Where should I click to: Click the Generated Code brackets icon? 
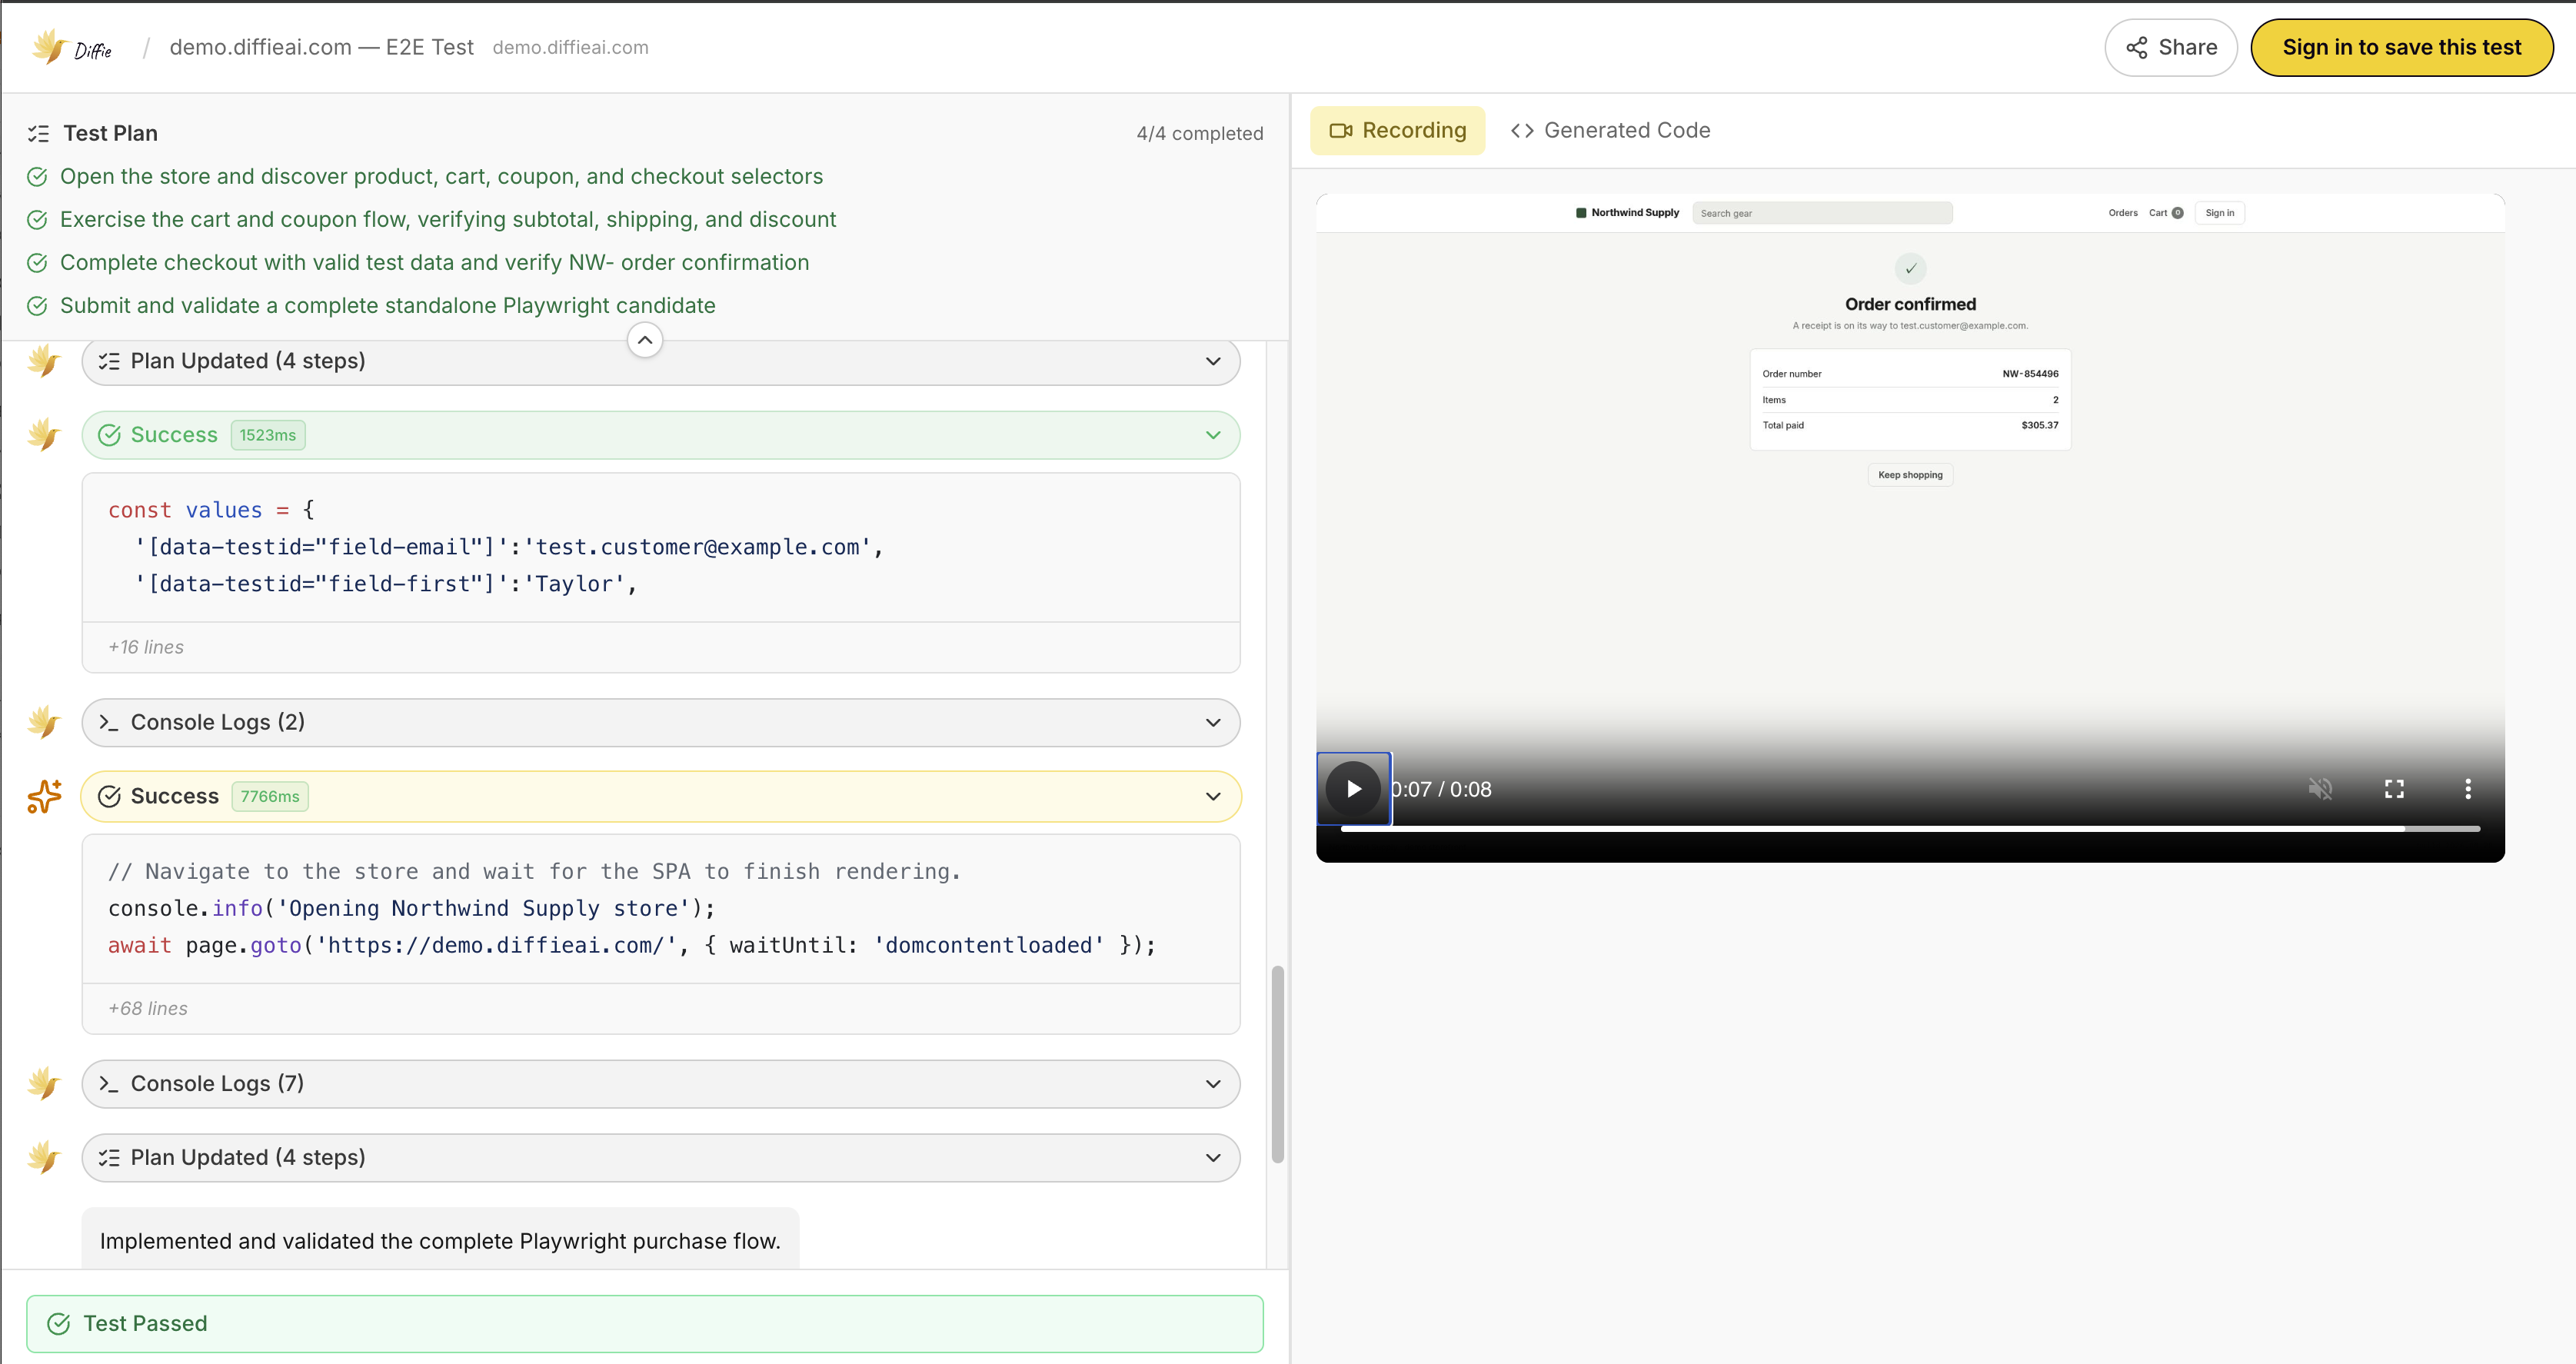(x=1522, y=131)
